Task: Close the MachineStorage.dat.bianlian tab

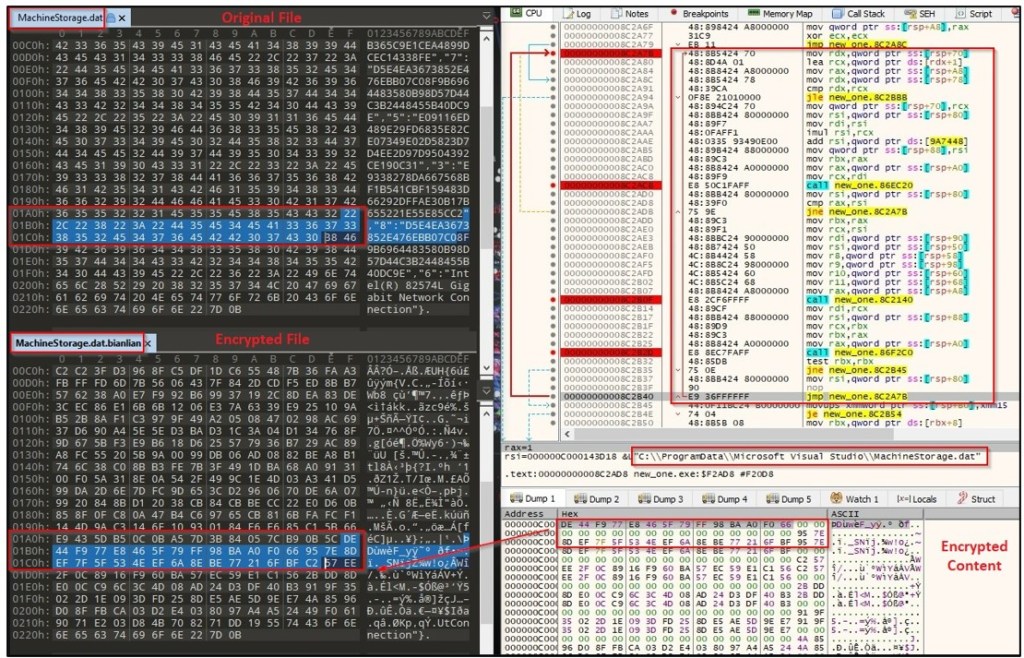Action: tap(148, 343)
